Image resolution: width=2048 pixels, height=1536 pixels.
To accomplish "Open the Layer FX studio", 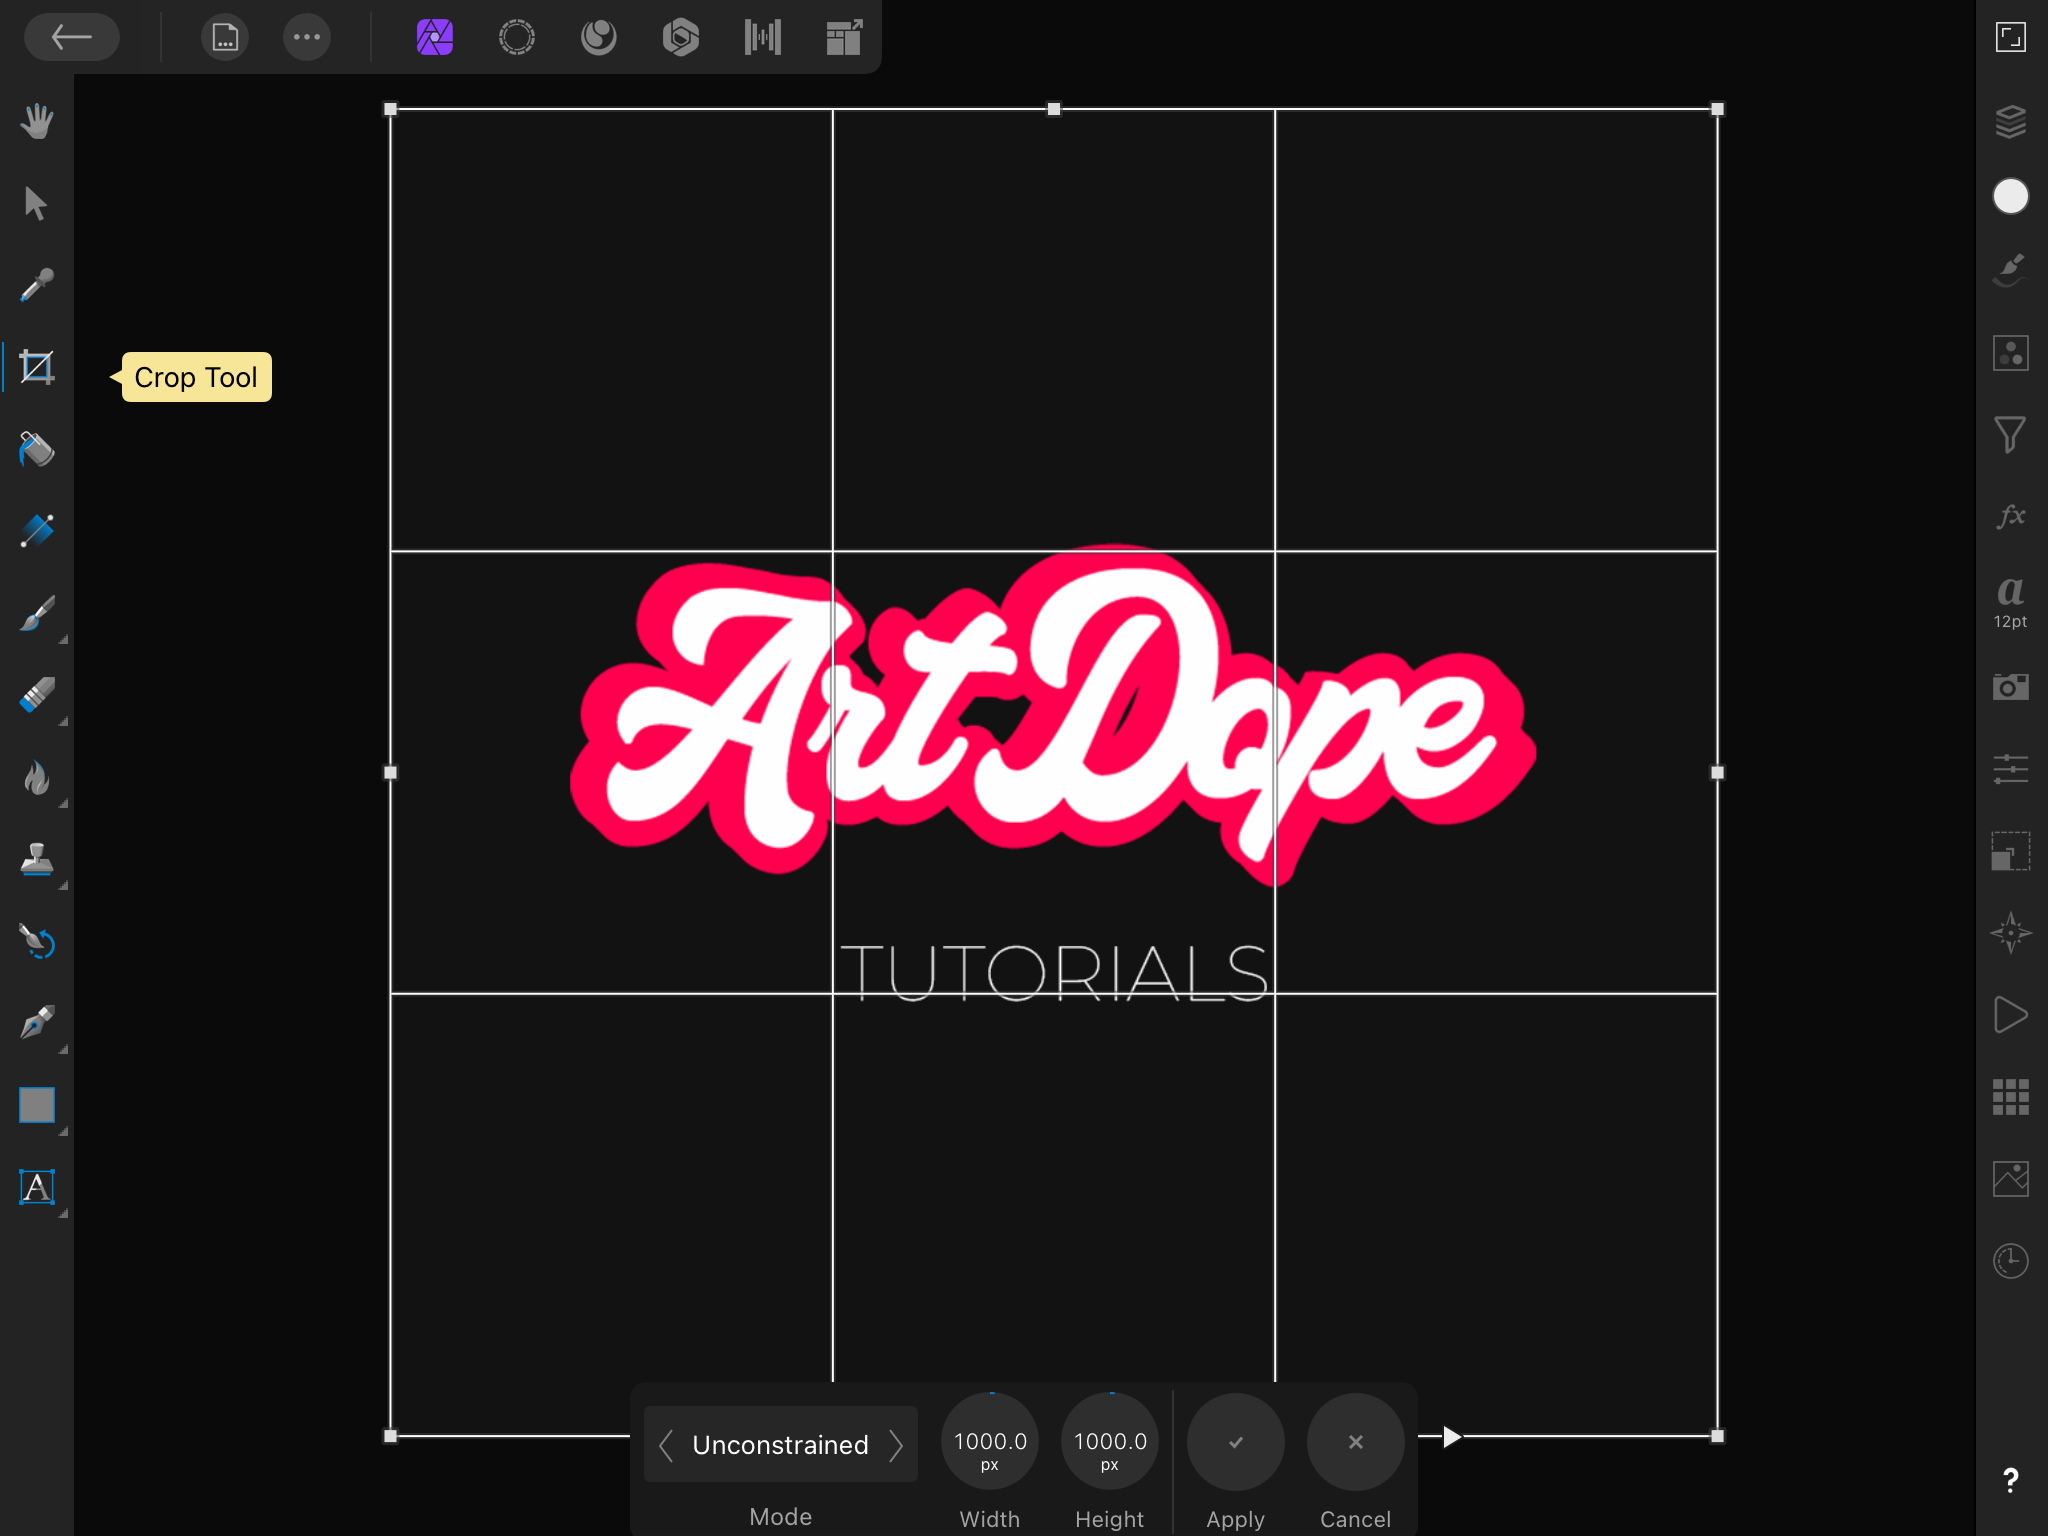I will (2011, 517).
